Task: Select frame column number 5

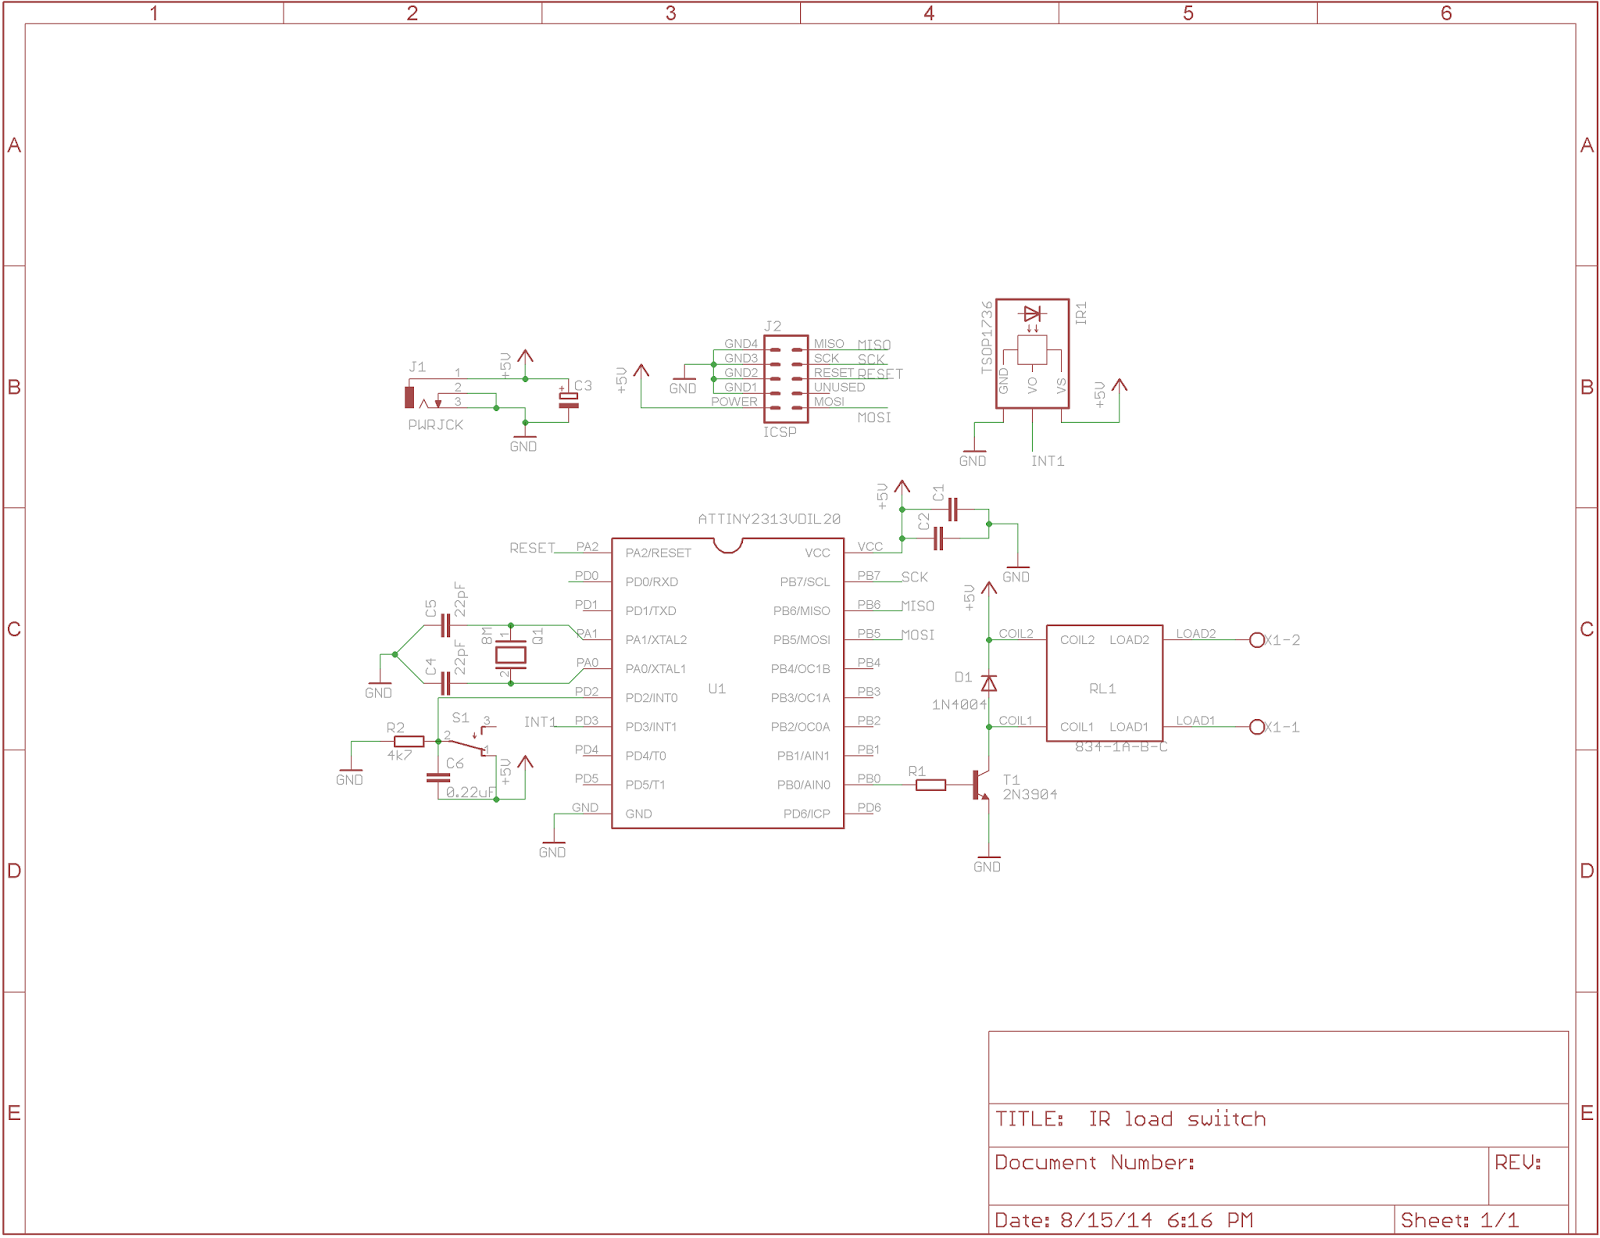Action: [x=1188, y=13]
